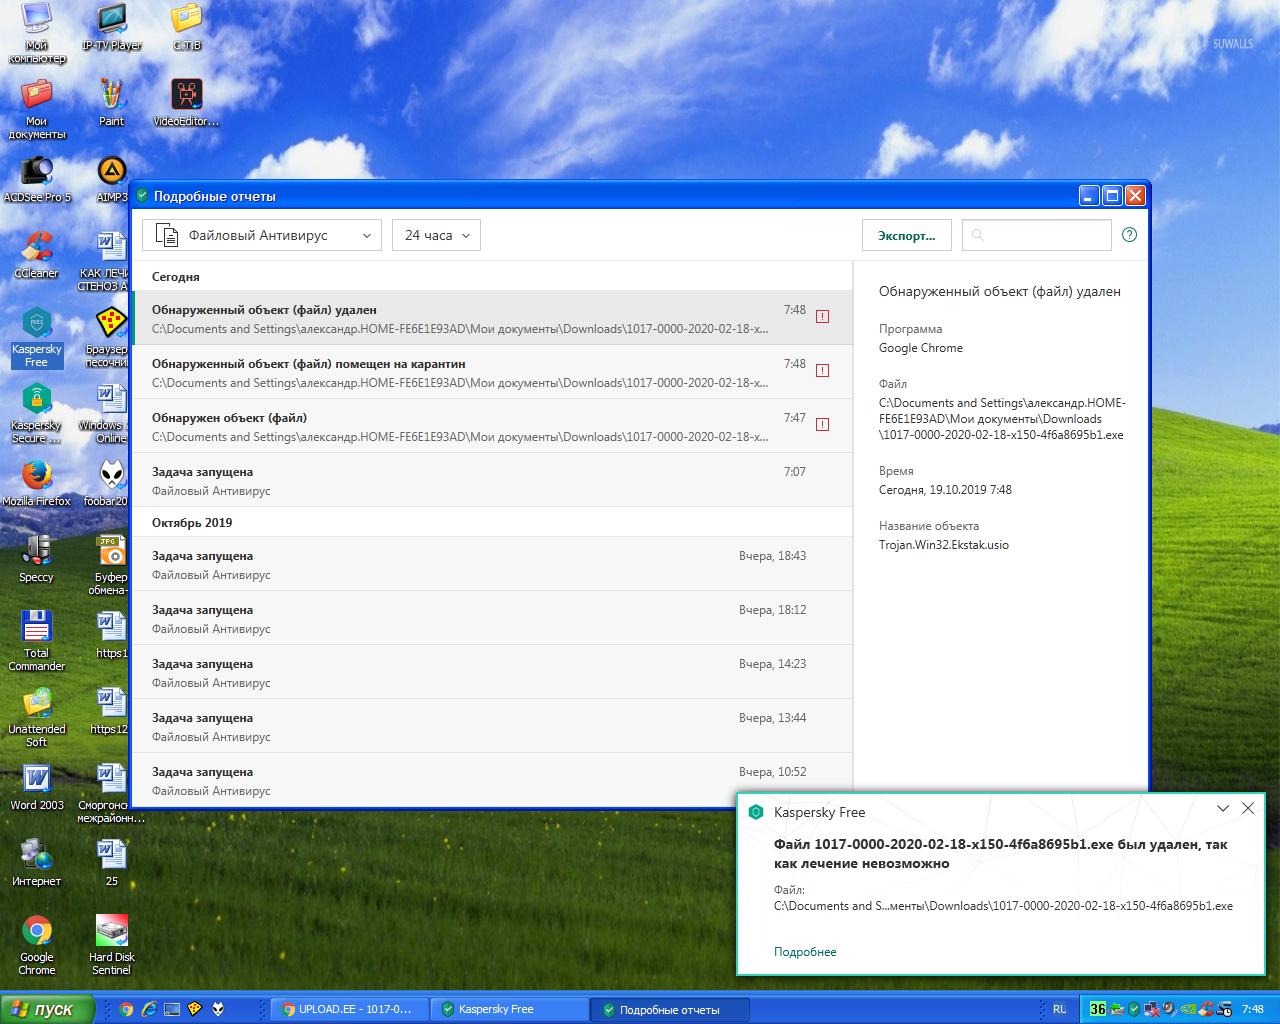The image size is (1280, 1024).
Task: Select the Unattended Soft desktop icon
Action: tap(37, 717)
